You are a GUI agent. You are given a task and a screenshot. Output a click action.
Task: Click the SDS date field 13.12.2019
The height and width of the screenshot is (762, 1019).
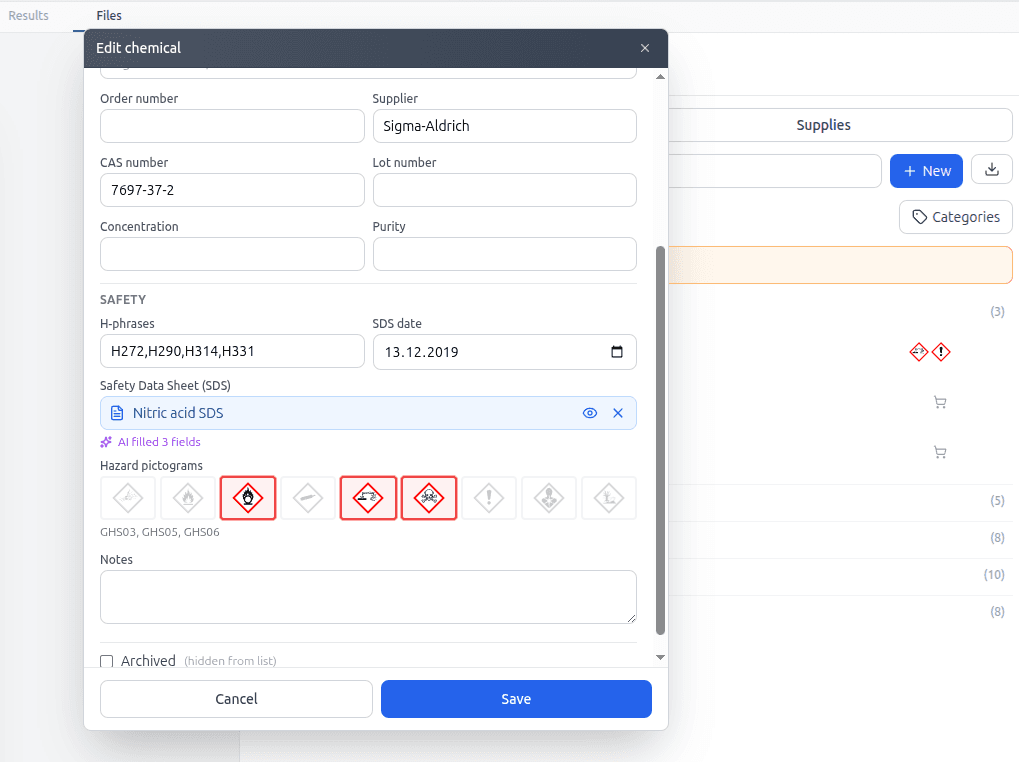[504, 352]
